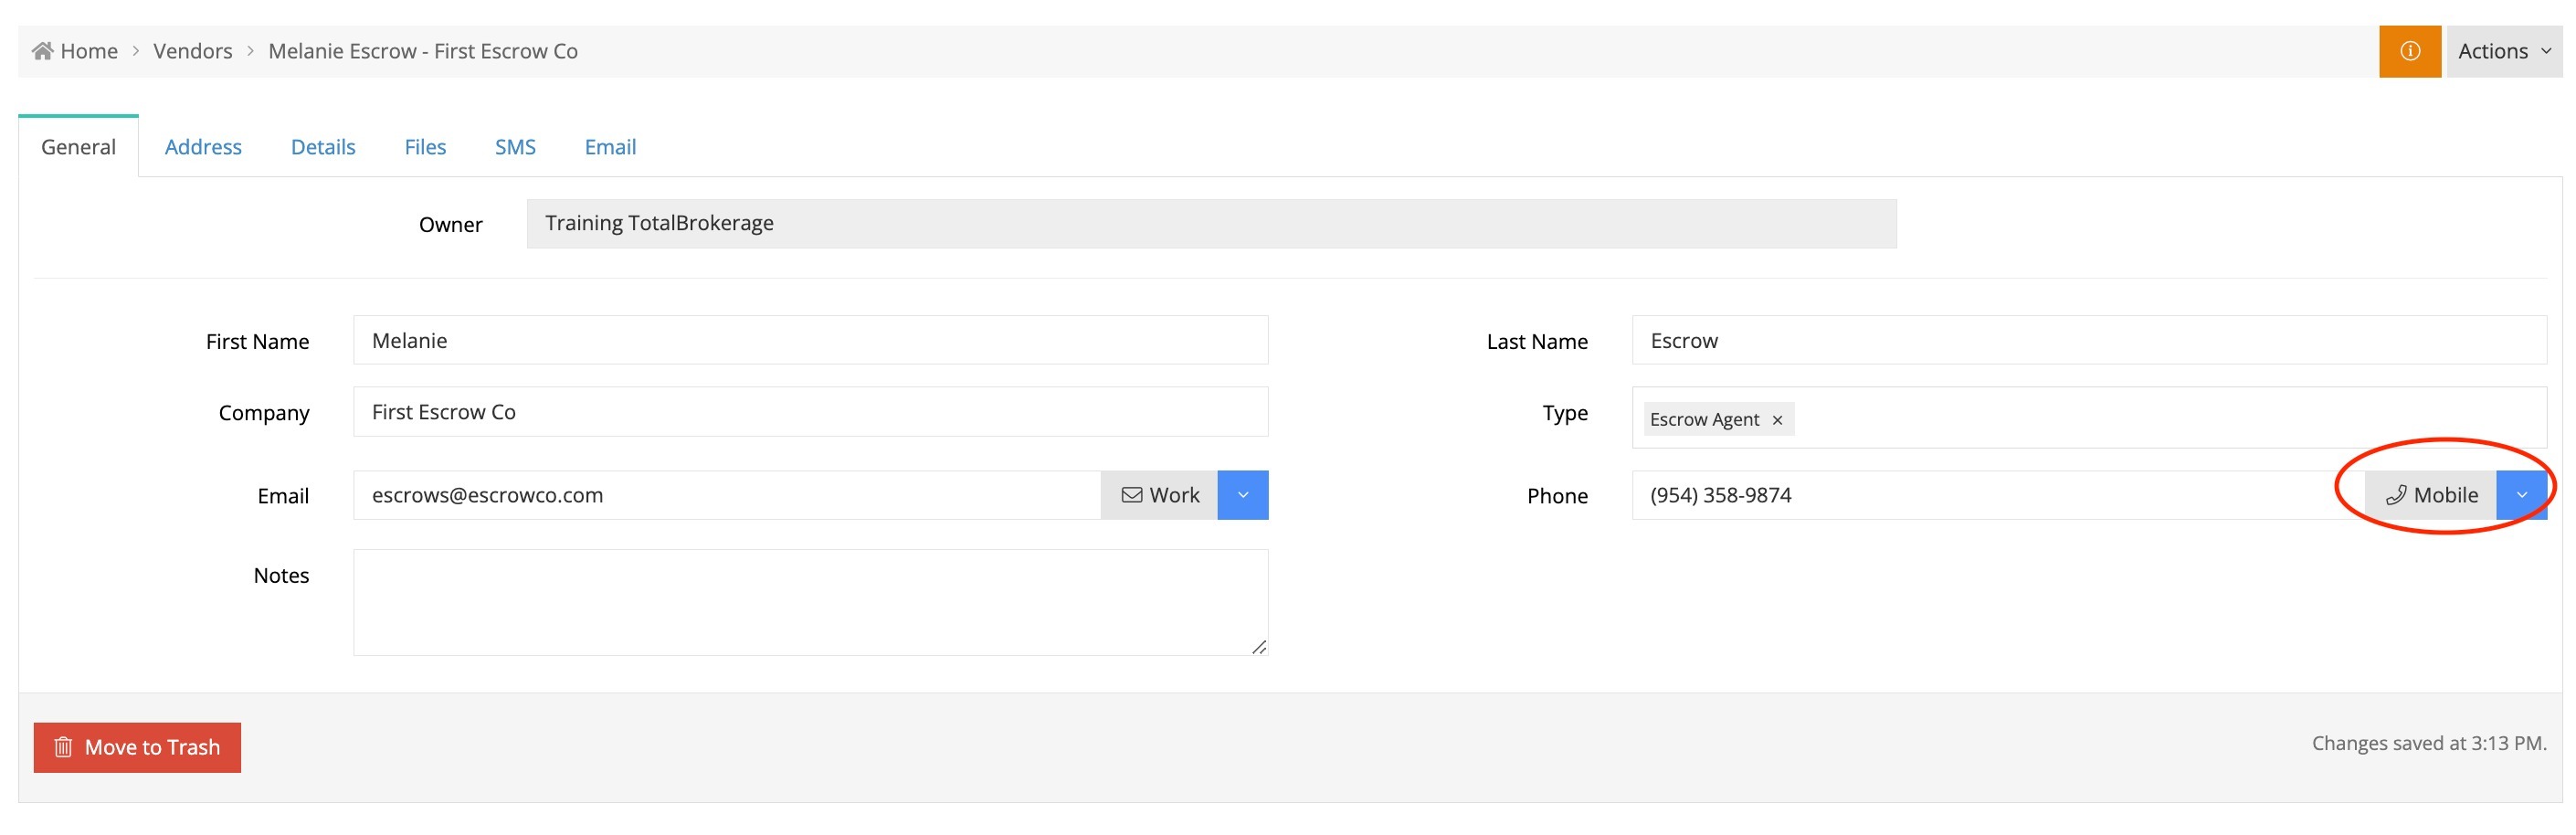Edit the First Name field Melanie

pos(810,341)
